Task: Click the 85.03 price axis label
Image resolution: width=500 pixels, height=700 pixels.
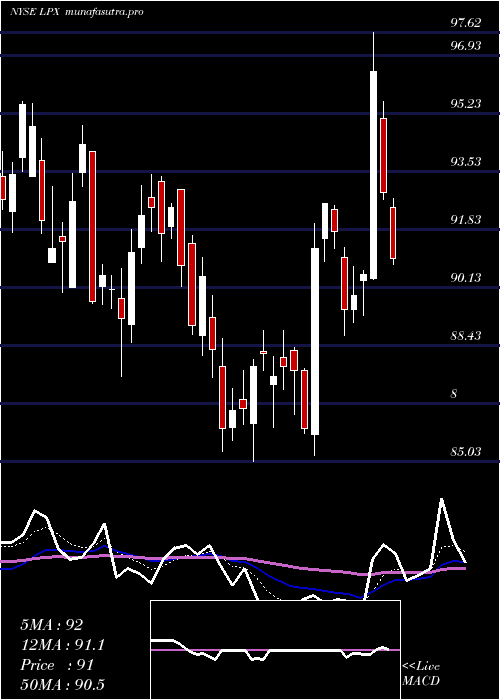Action: click(x=466, y=452)
